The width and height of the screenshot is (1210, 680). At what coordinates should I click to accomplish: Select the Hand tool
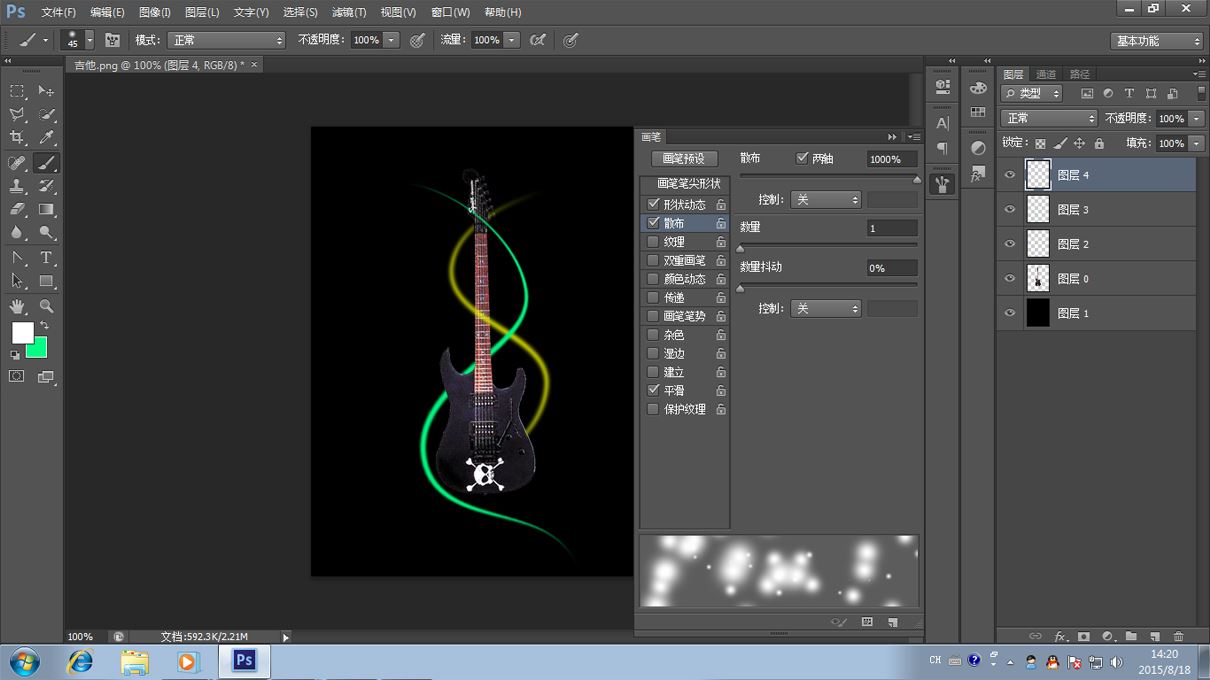[17, 306]
